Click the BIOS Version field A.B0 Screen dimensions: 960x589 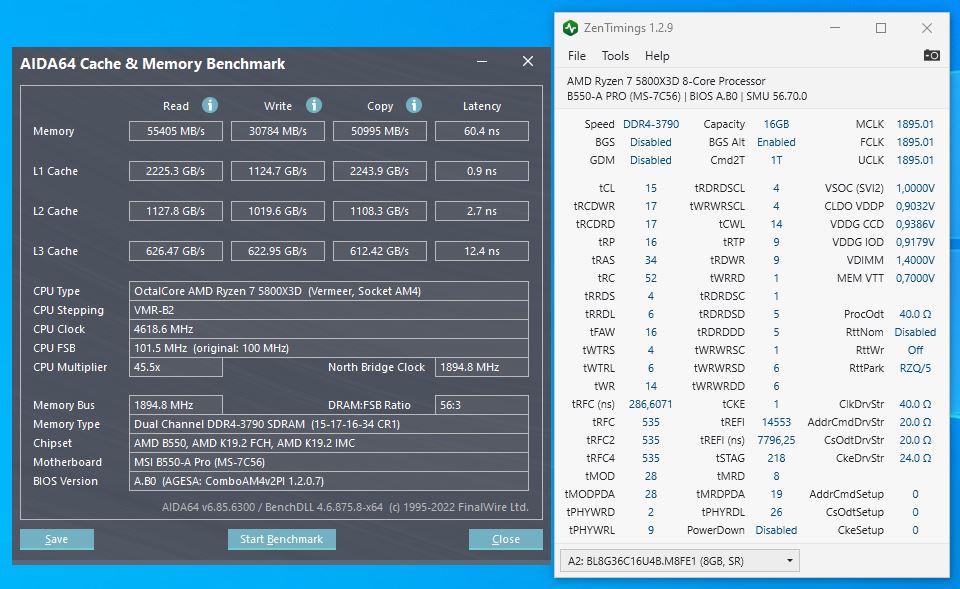point(329,481)
